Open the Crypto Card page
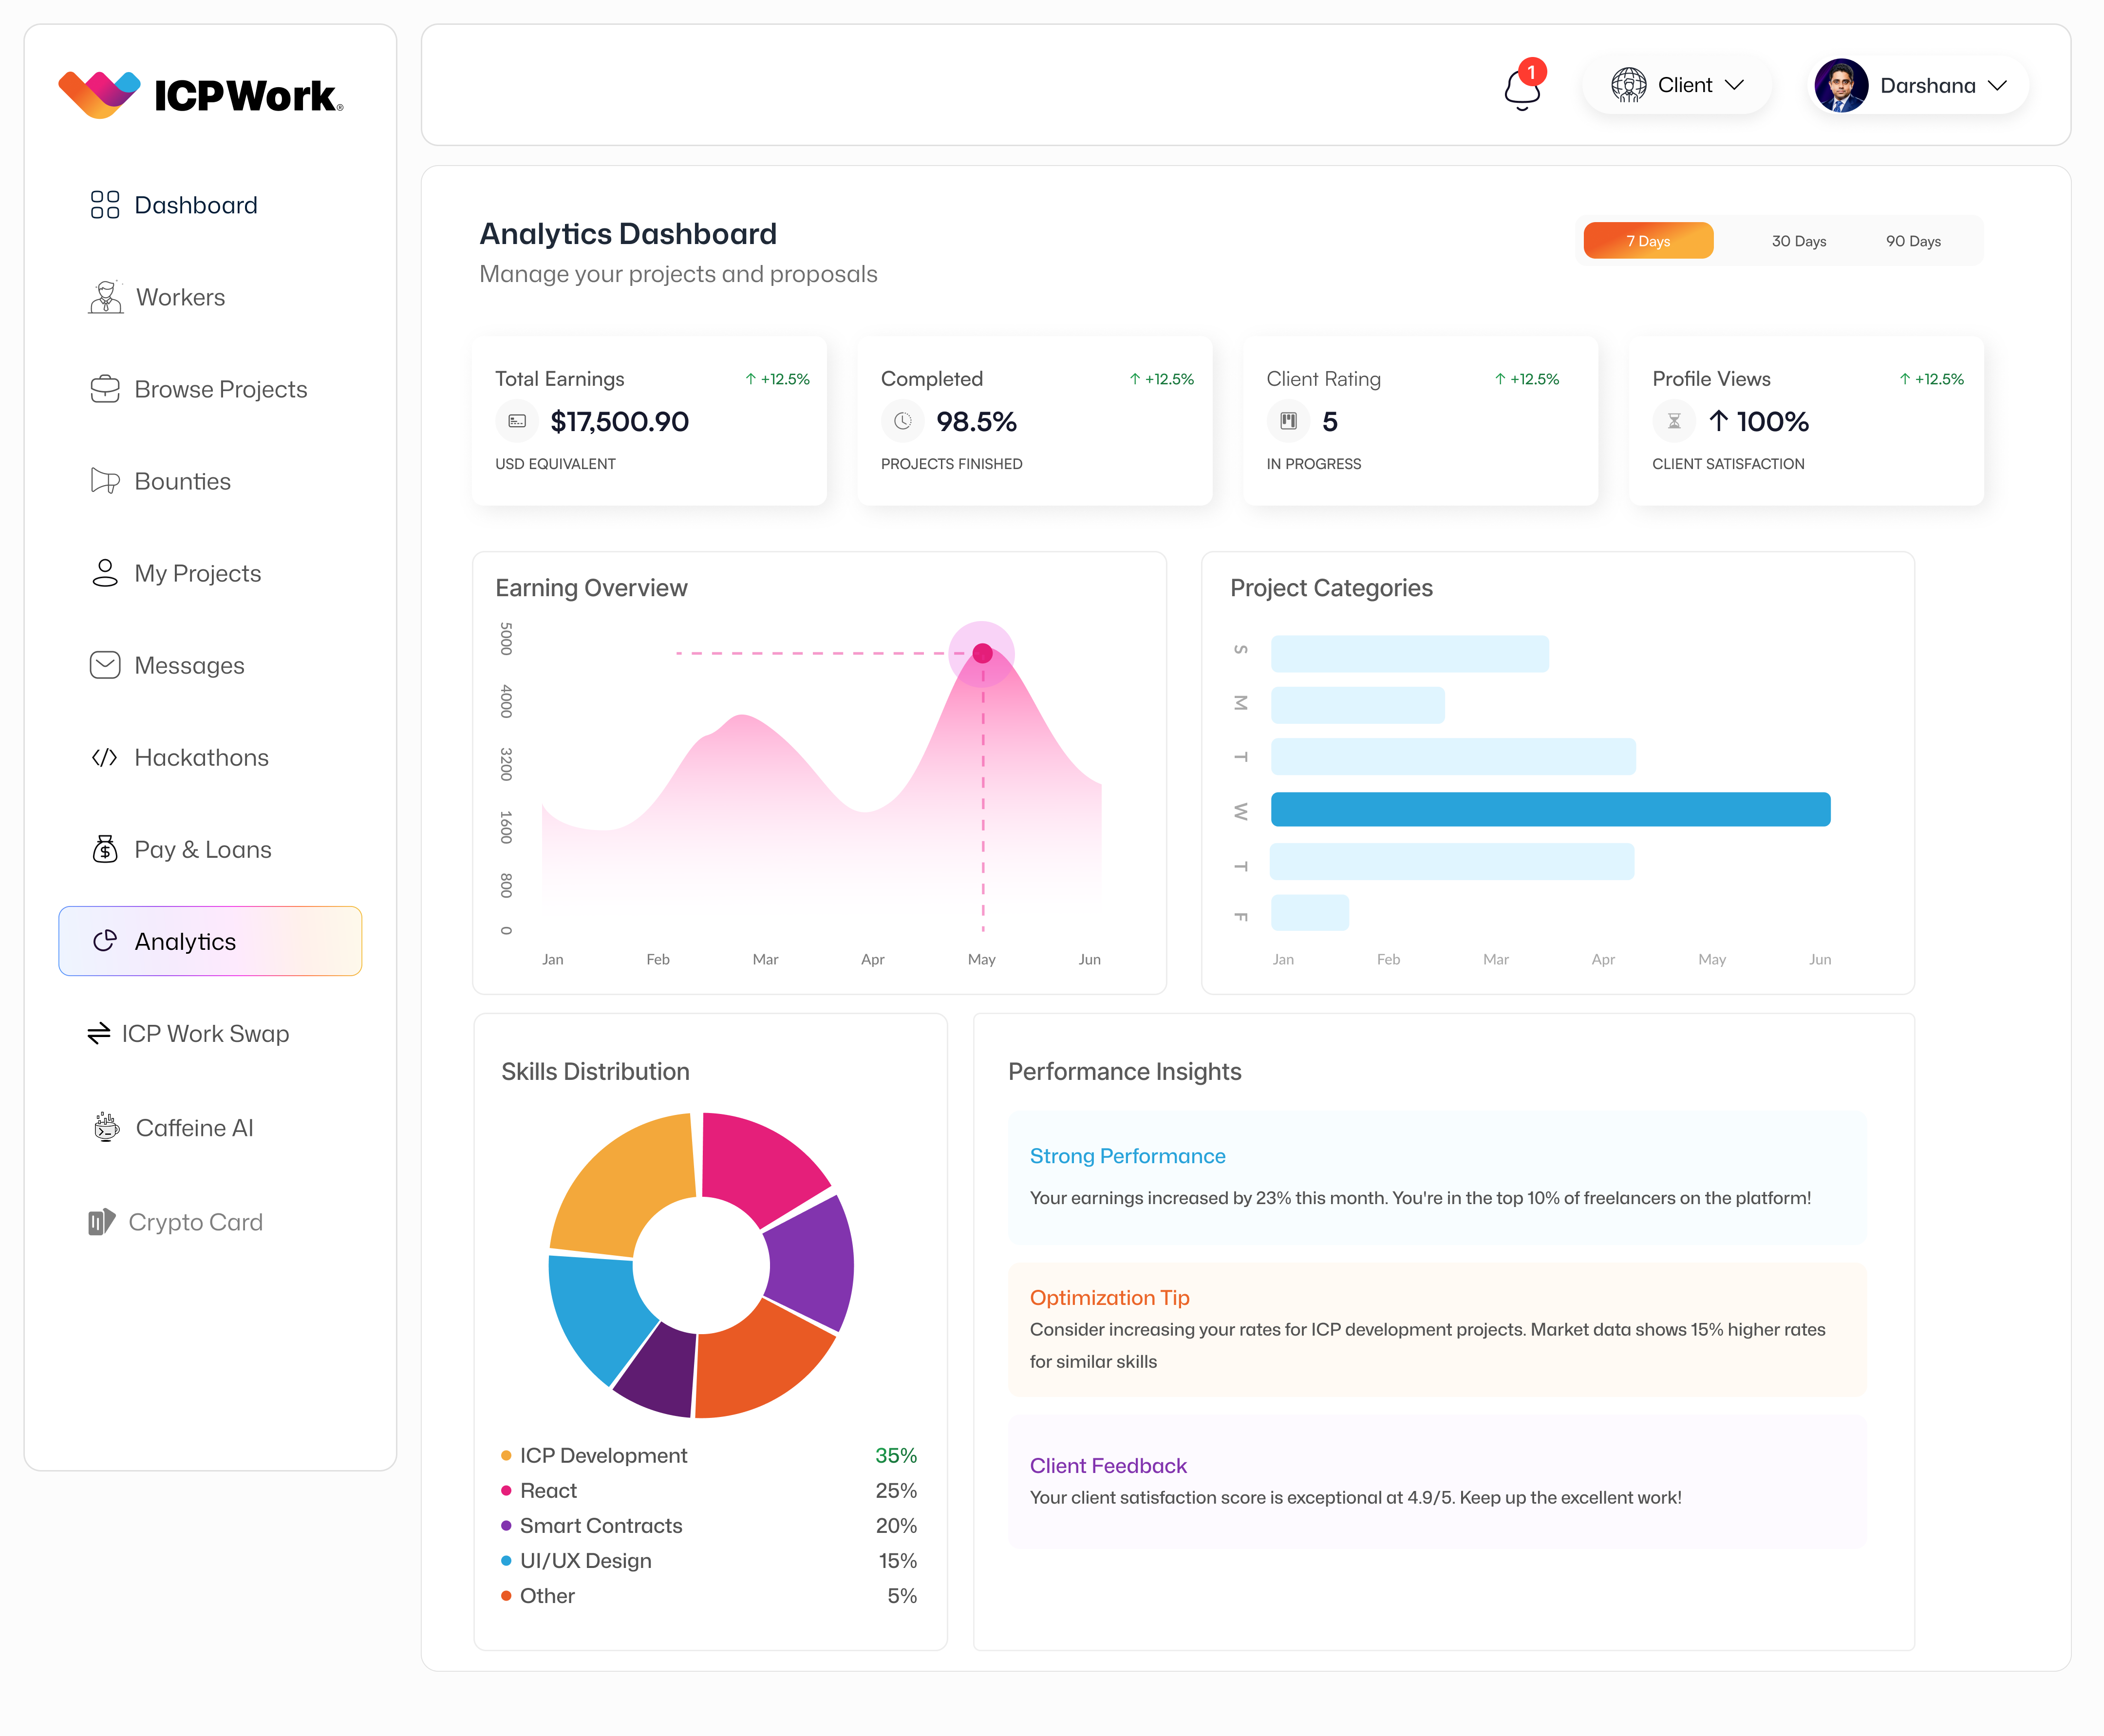The image size is (2104, 1736). tap(196, 1221)
